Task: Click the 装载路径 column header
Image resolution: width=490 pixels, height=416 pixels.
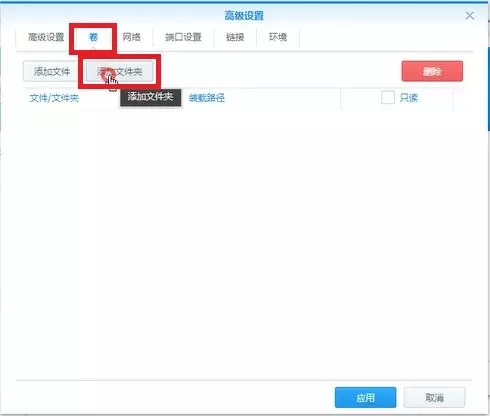Action: coord(207,98)
